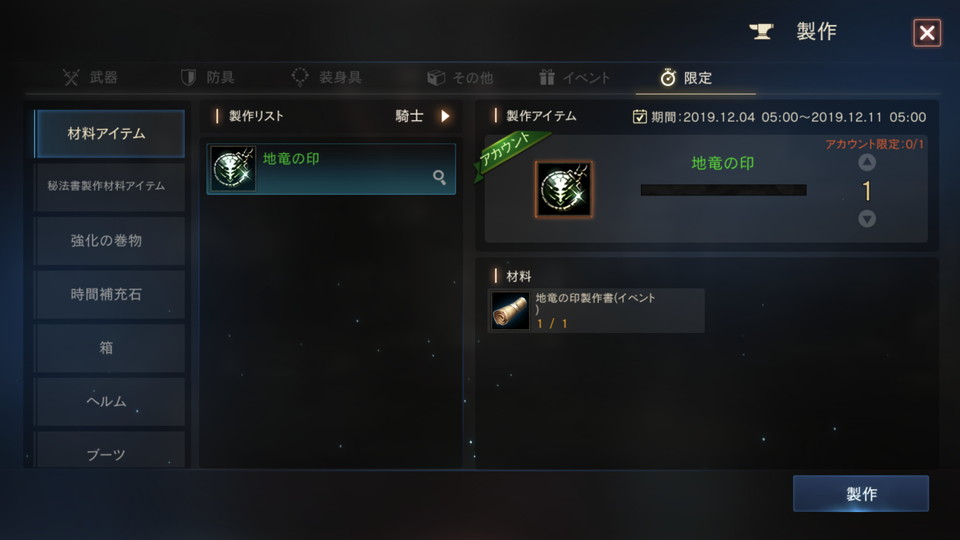Click the anvil icon beside 製作 title
960x540 pixels.
(761, 31)
